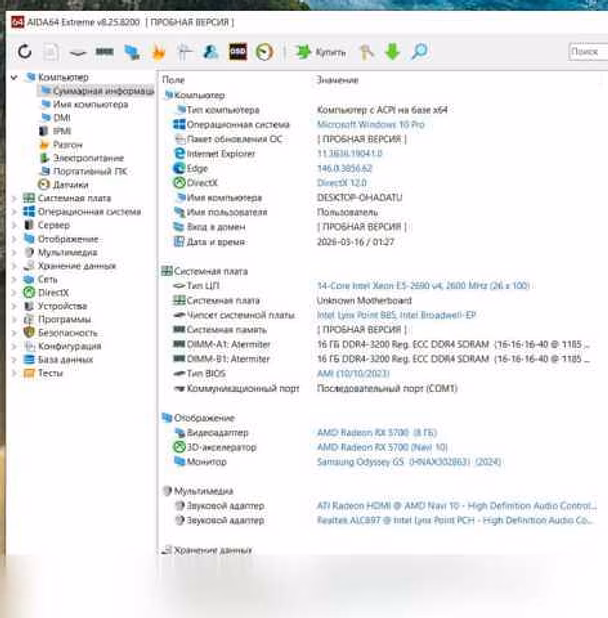Open the network monitor toolbar icon
Viewport: 608px width, 618px height.
pos(132,52)
